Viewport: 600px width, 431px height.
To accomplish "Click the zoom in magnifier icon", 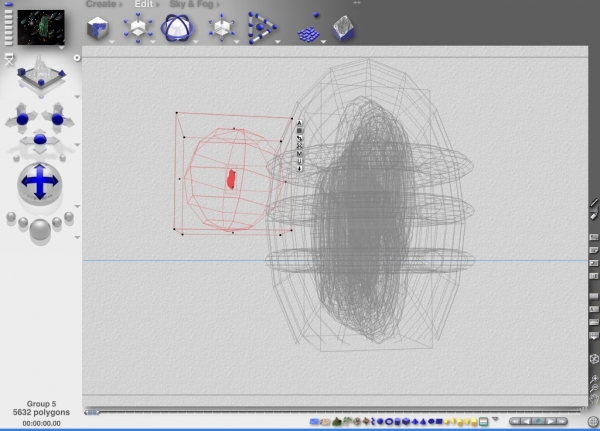I will (x=594, y=379).
